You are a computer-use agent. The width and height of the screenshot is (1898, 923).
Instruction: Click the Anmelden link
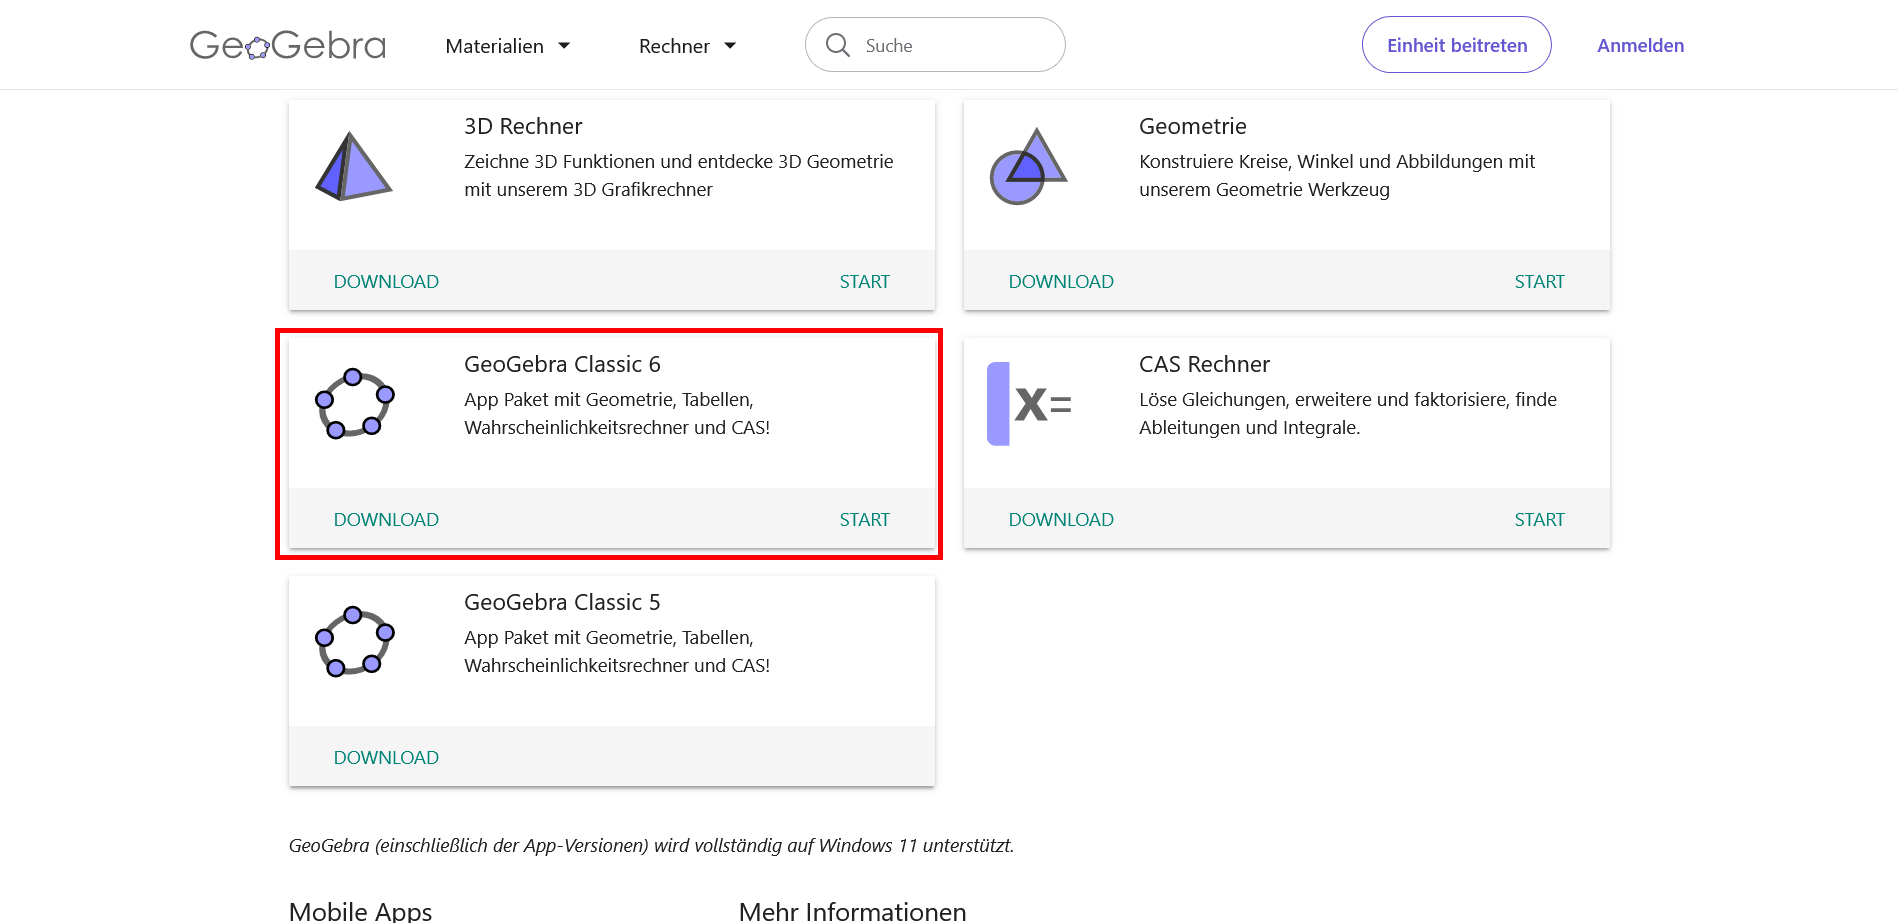point(1640,46)
